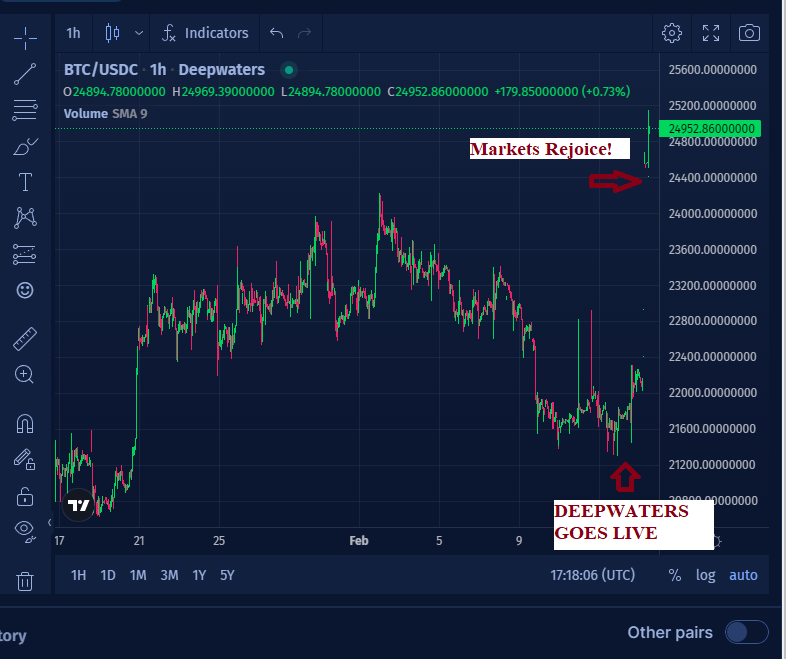Select the ruler measure tool
Viewport: 786px width, 659px height.
coord(25,338)
